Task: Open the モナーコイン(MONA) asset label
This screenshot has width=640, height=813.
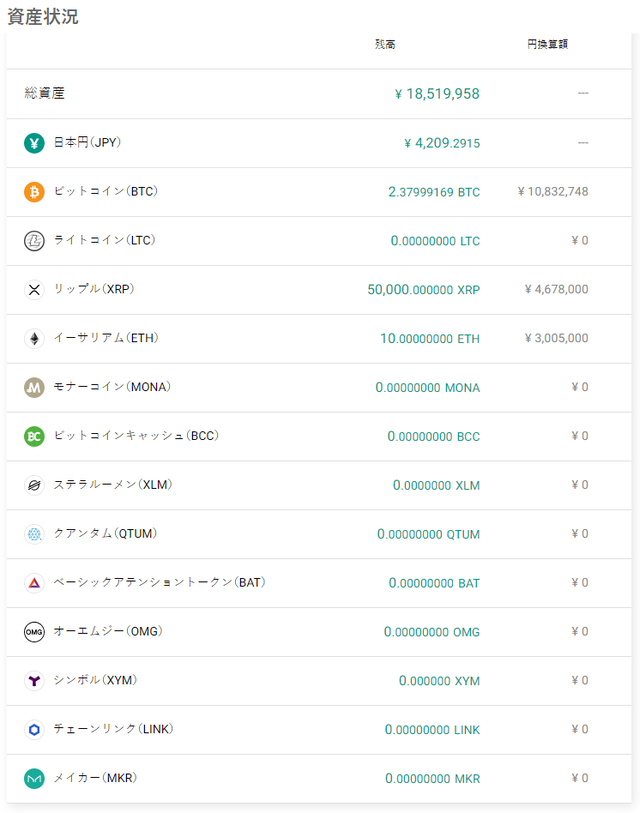Action: click(112, 387)
